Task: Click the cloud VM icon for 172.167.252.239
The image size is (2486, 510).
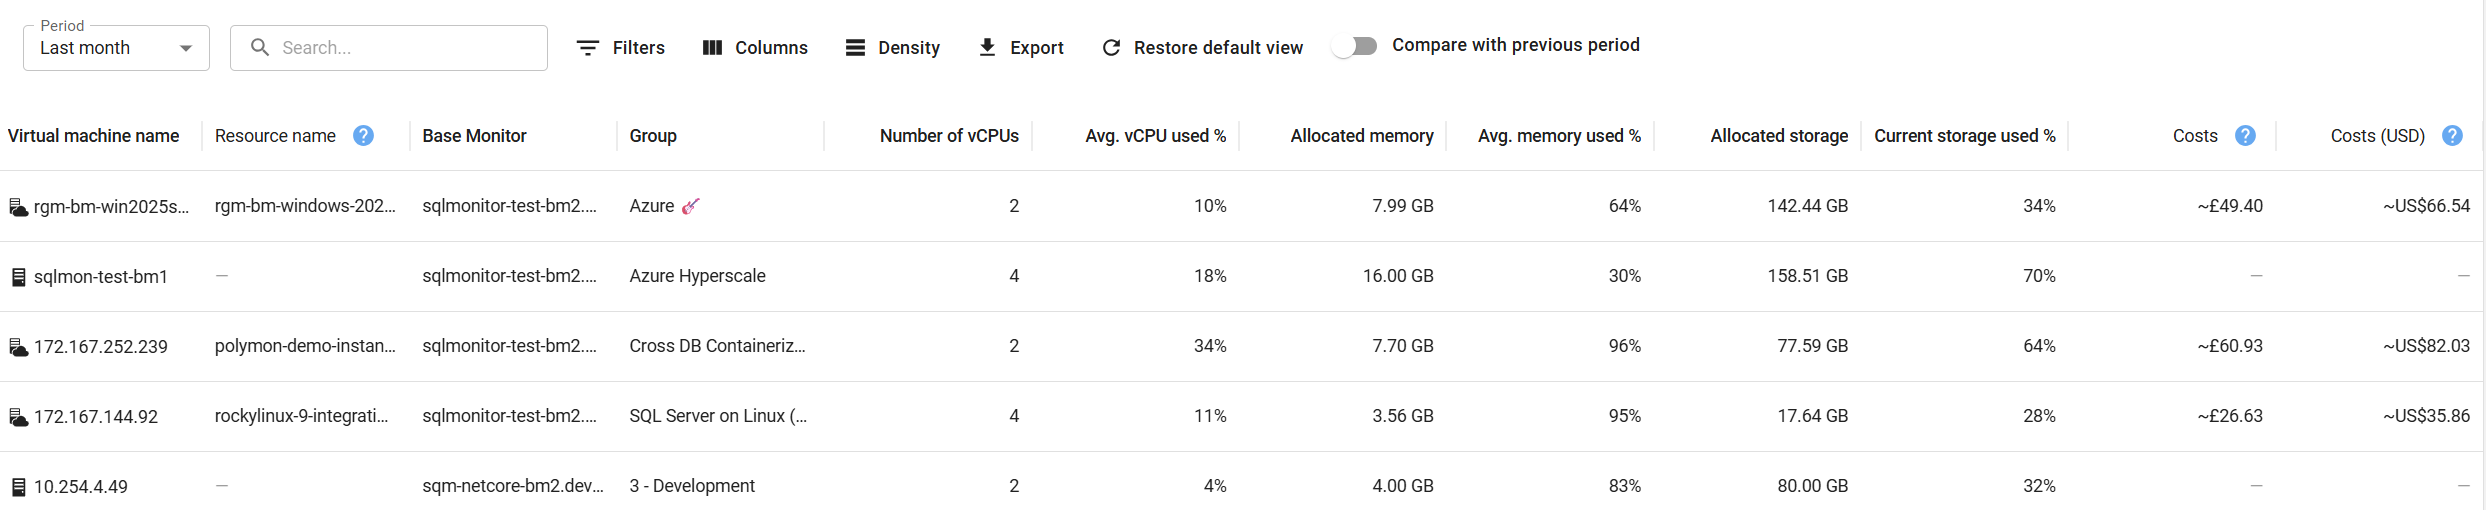Action: coord(18,347)
